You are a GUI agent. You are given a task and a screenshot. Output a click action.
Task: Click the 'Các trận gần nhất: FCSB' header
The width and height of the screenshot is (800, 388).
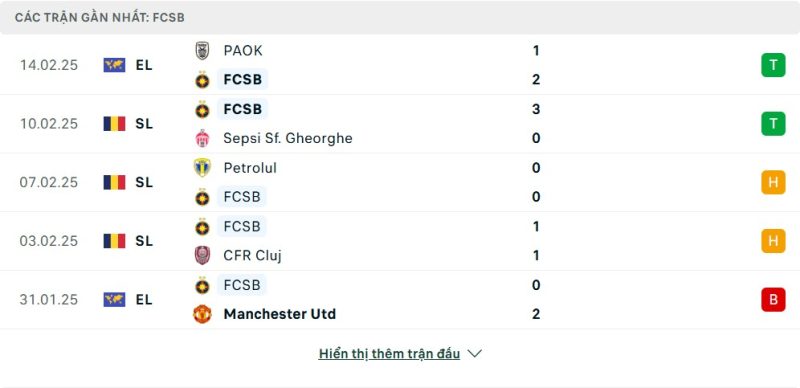tap(99, 18)
